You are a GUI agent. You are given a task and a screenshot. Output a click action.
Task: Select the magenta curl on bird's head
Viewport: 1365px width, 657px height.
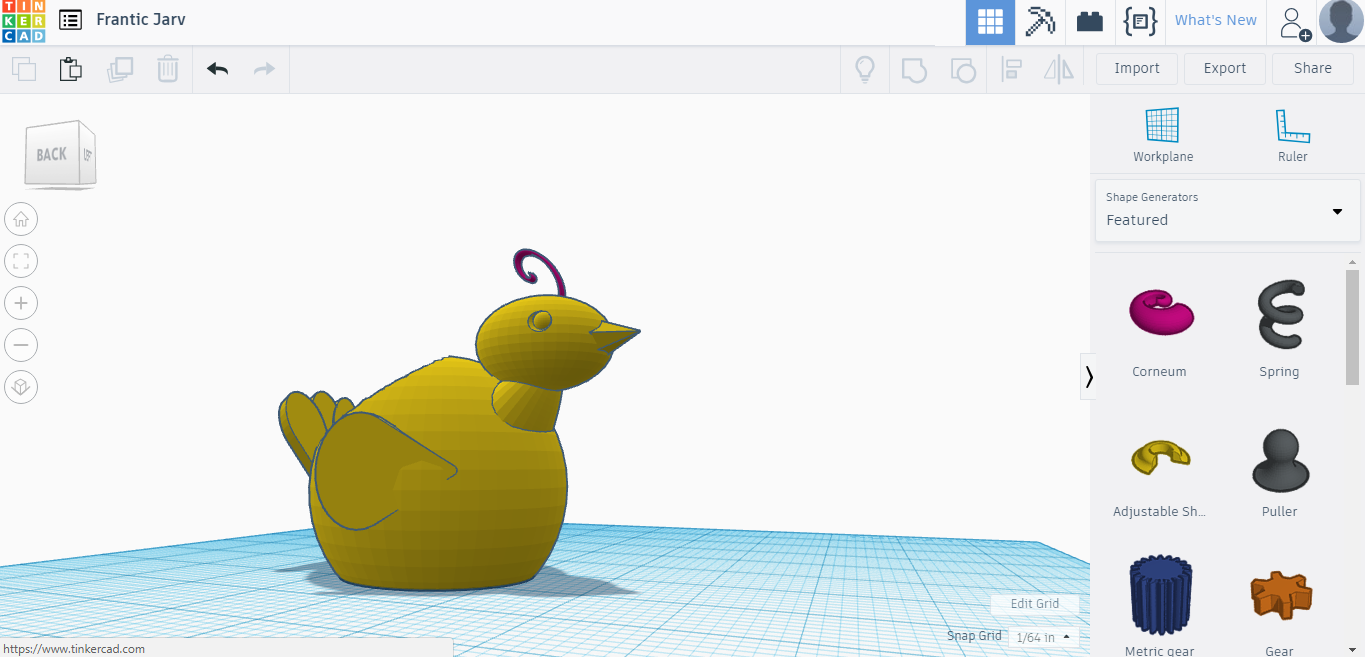[538, 271]
